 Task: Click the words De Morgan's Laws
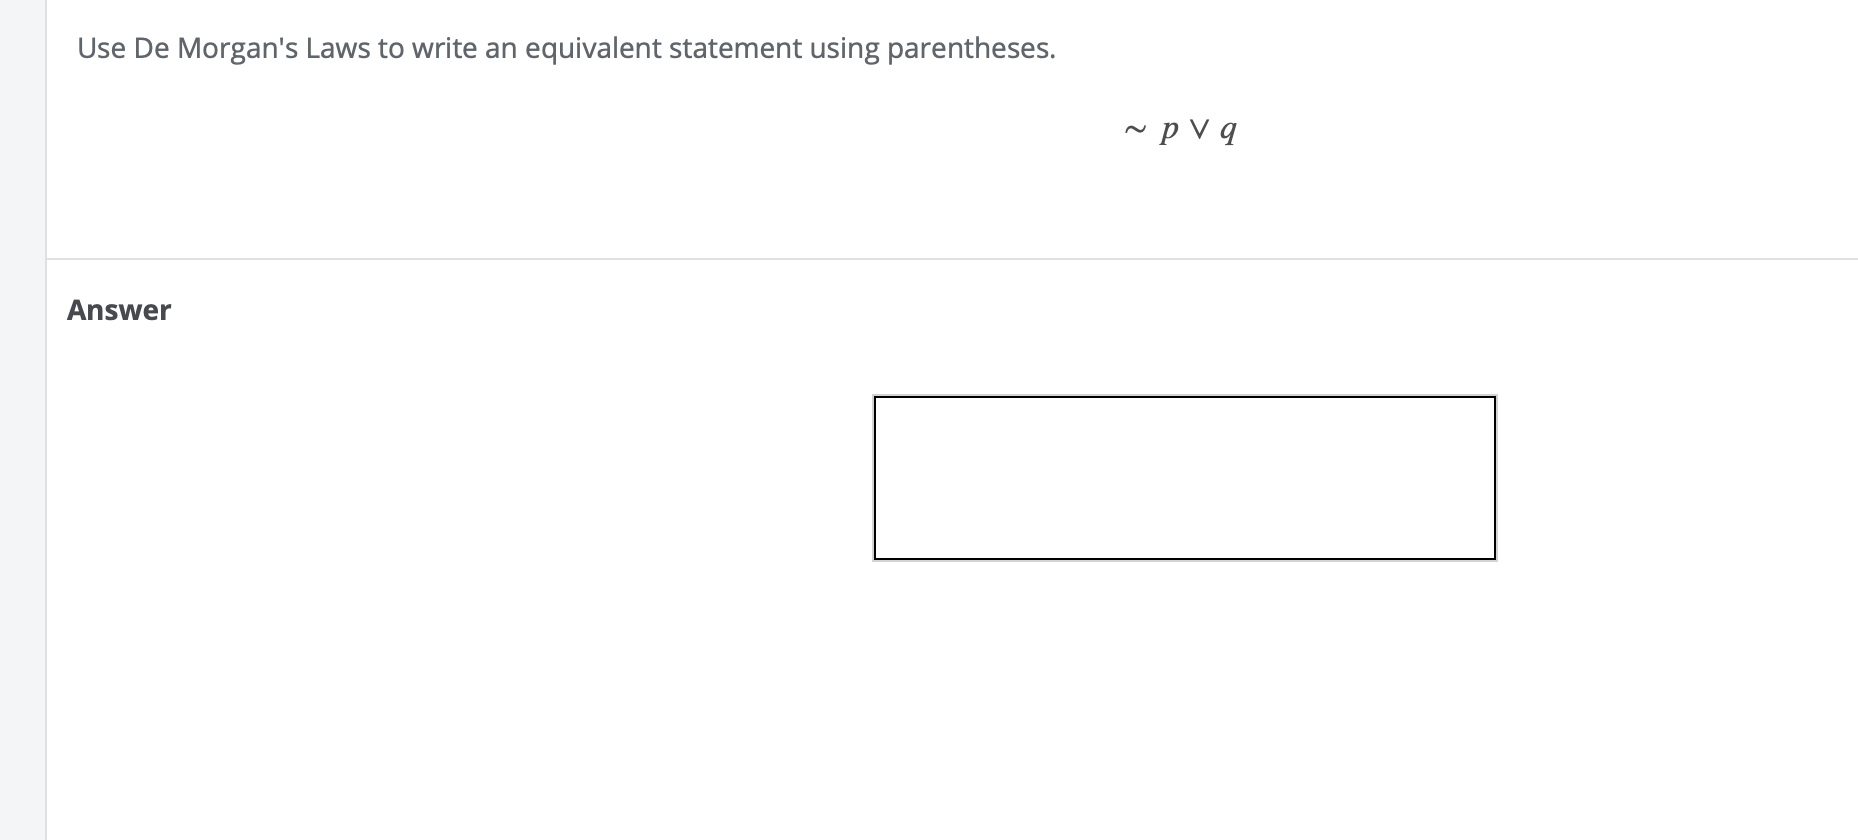255,47
